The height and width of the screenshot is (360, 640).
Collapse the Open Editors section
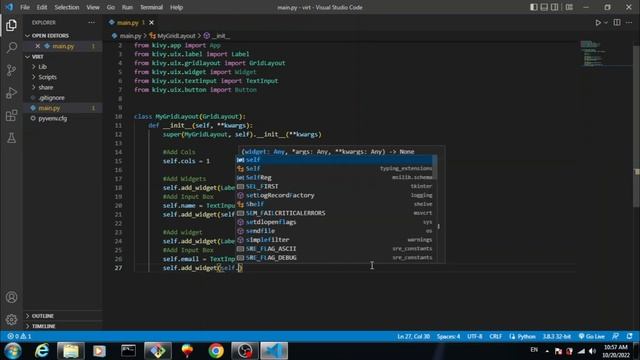coord(62,36)
